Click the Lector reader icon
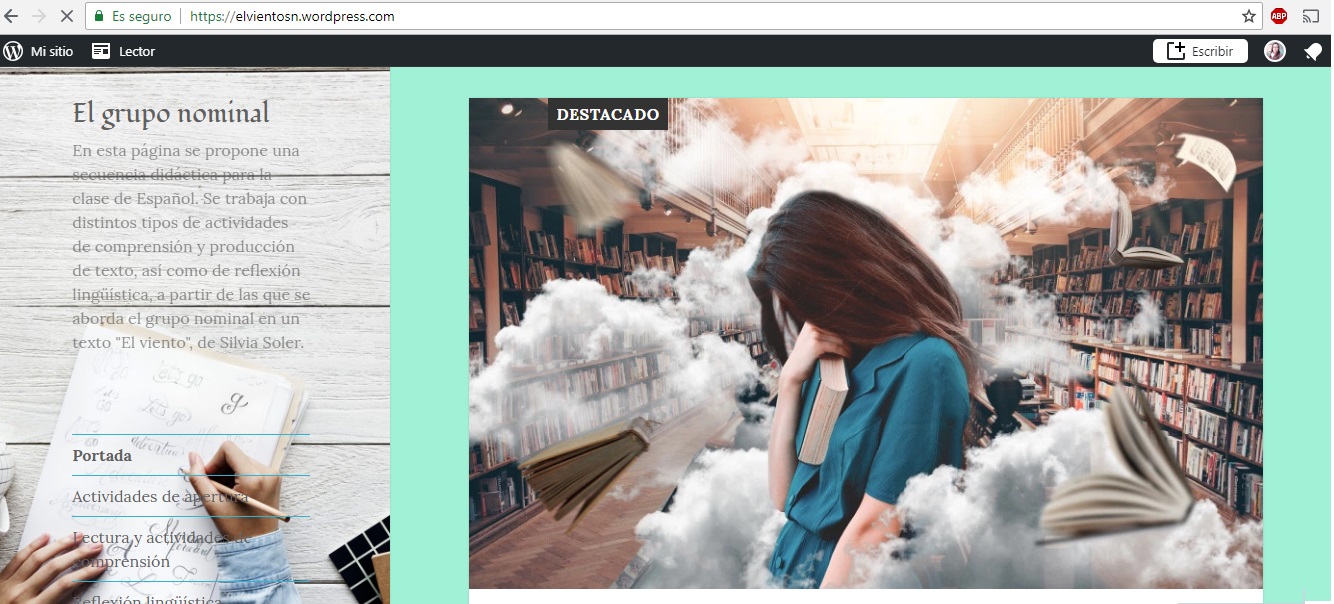 pos(101,51)
